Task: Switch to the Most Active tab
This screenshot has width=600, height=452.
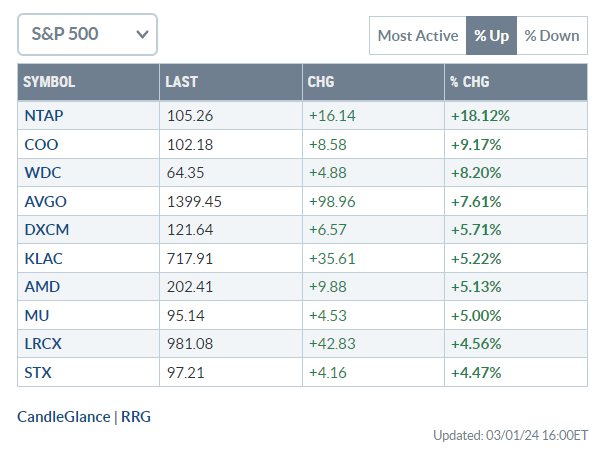Action: click(417, 36)
